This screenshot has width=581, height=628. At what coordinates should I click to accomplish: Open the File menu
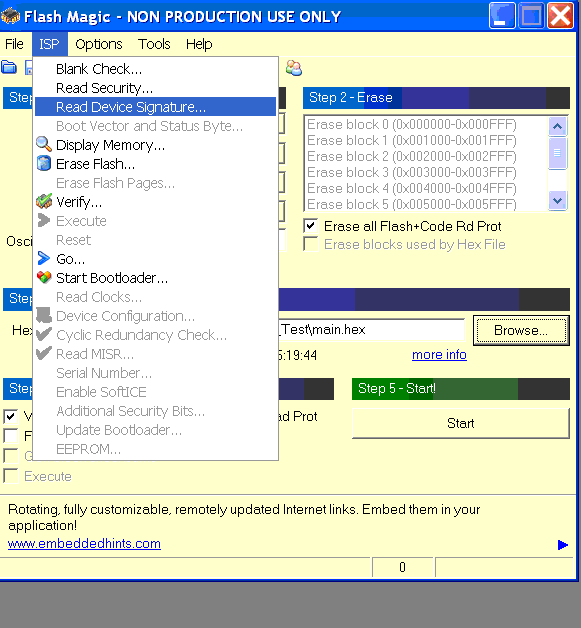pyautogui.click(x=14, y=44)
